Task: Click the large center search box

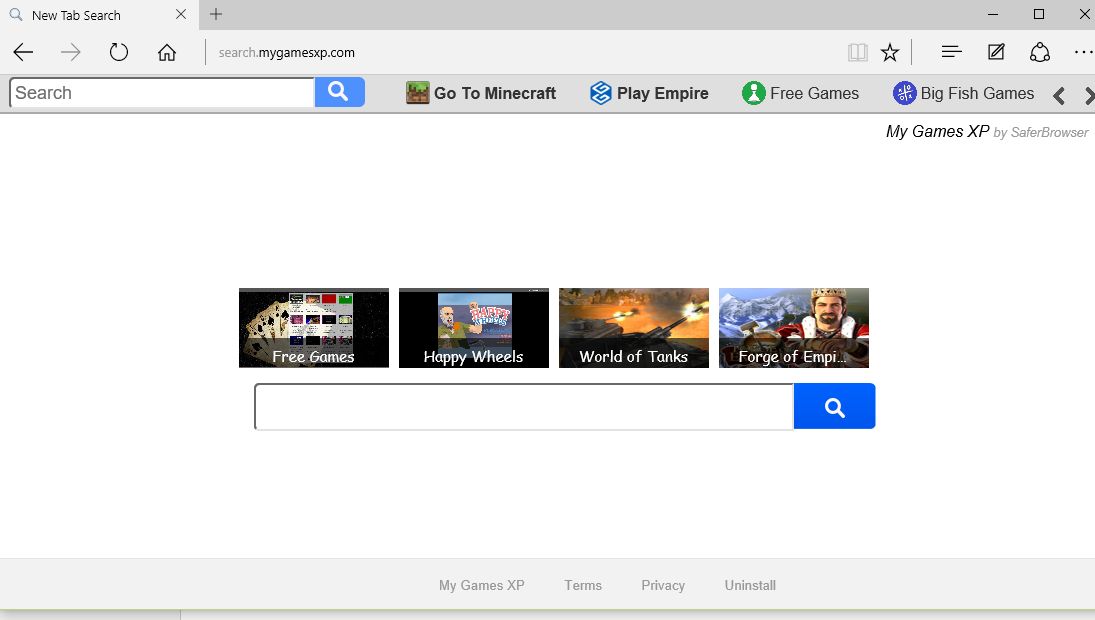Action: click(524, 406)
